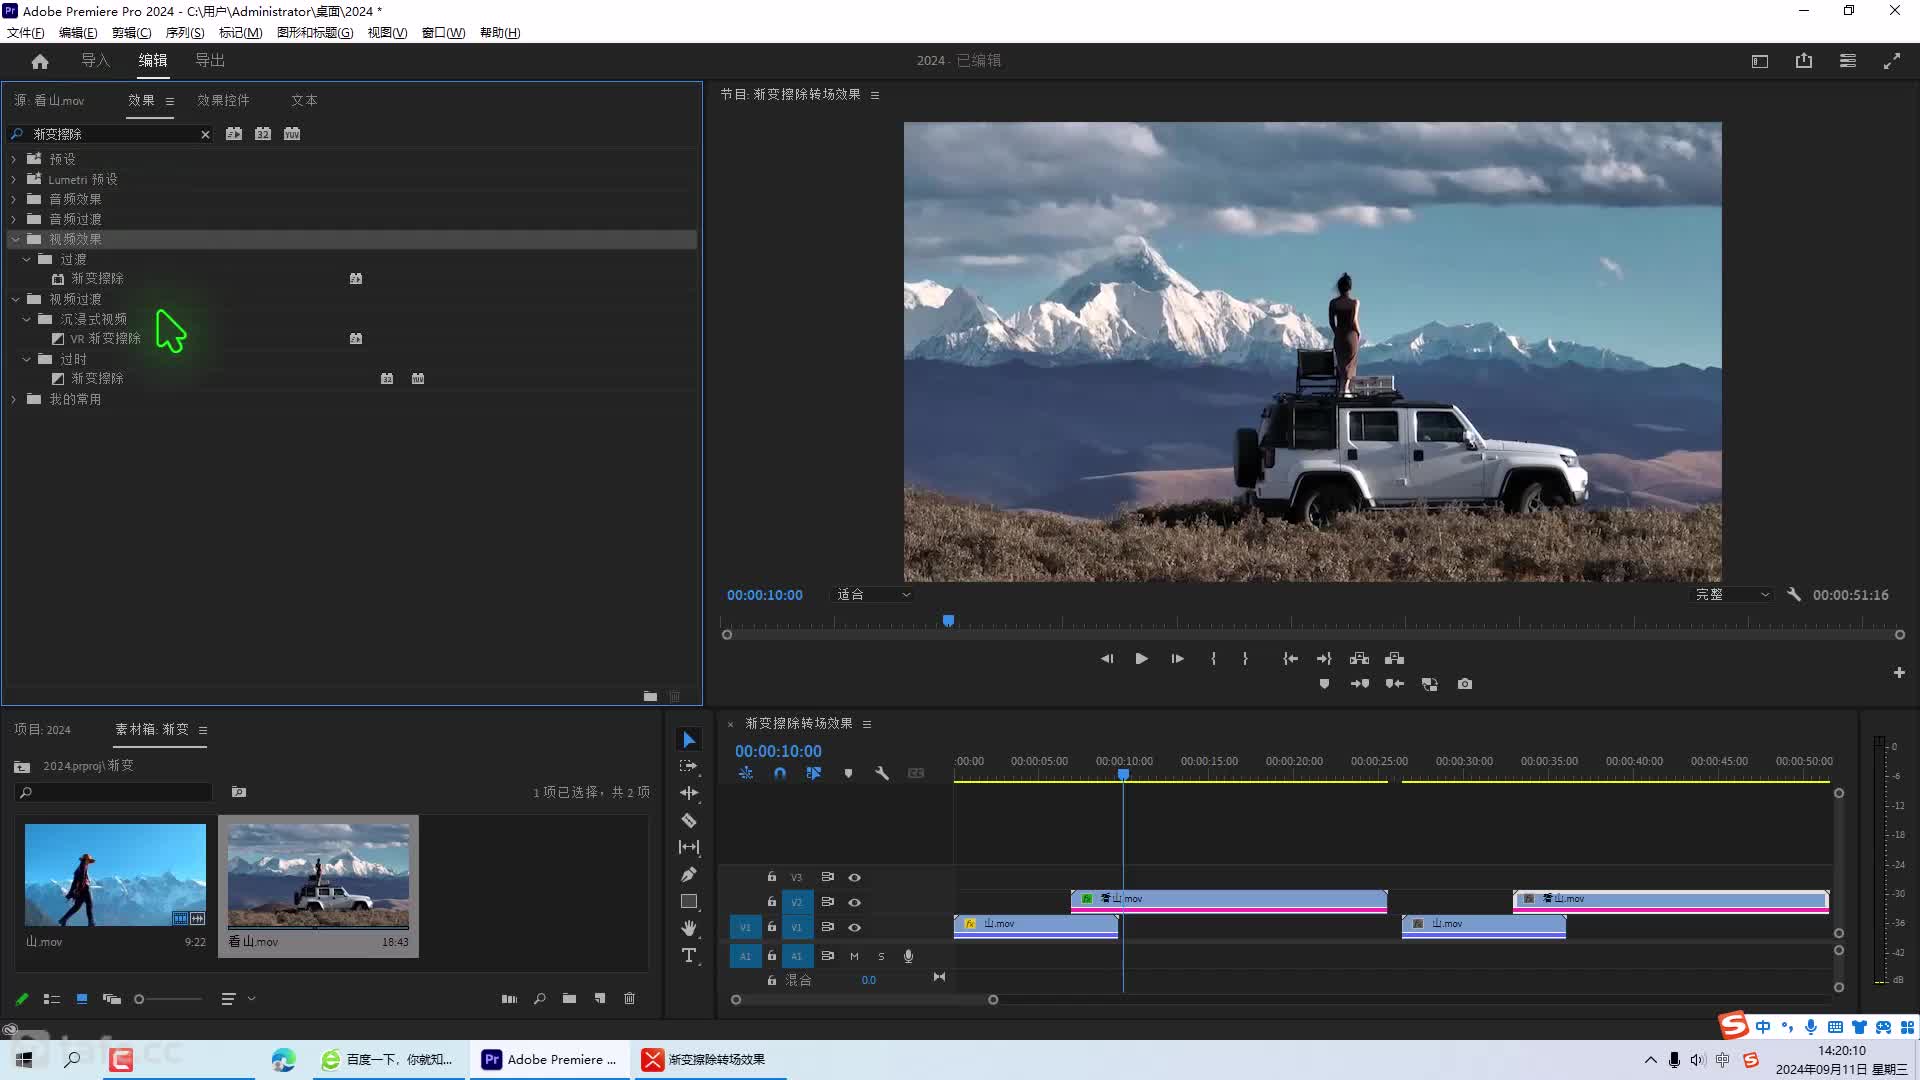Screen dimensions: 1920x1080
Task: Export frame with camera icon
Action: point(1465,684)
